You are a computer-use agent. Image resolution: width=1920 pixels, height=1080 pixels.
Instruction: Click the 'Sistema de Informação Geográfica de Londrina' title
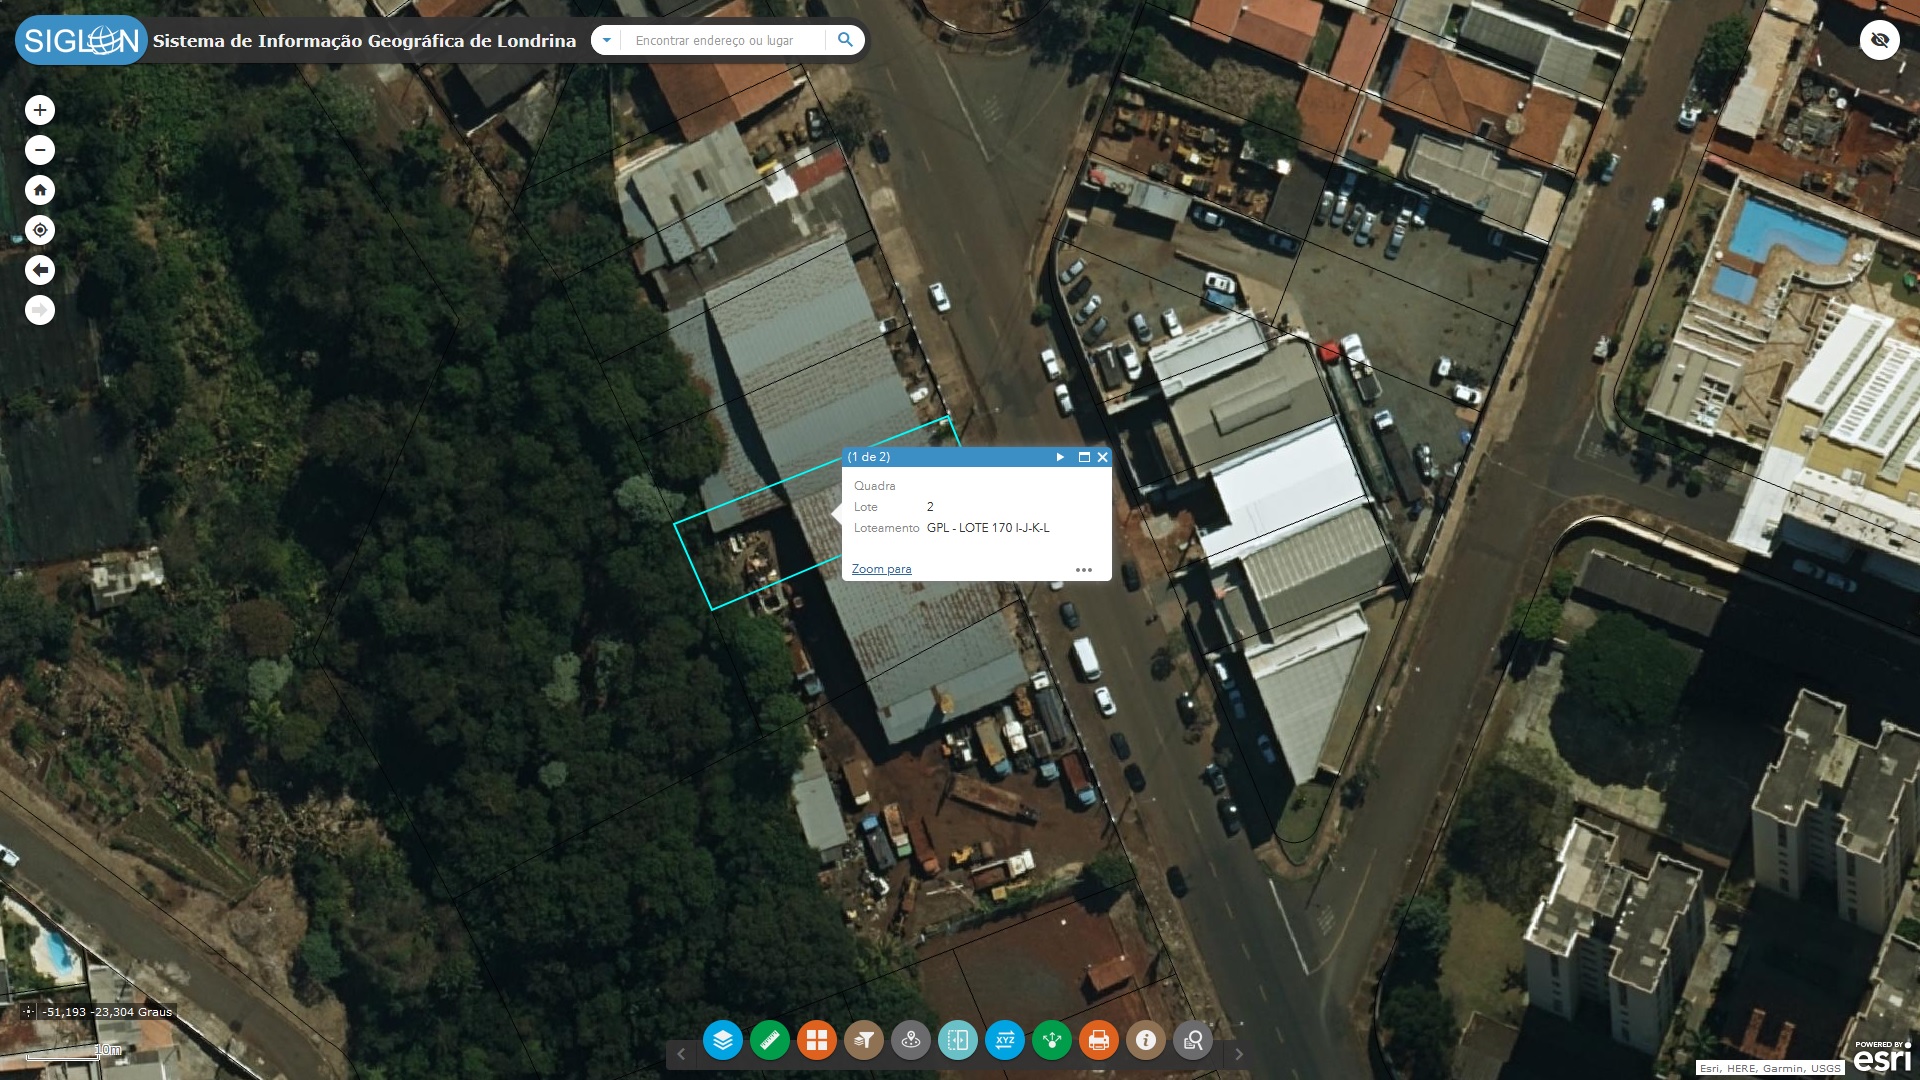coord(364,41)
